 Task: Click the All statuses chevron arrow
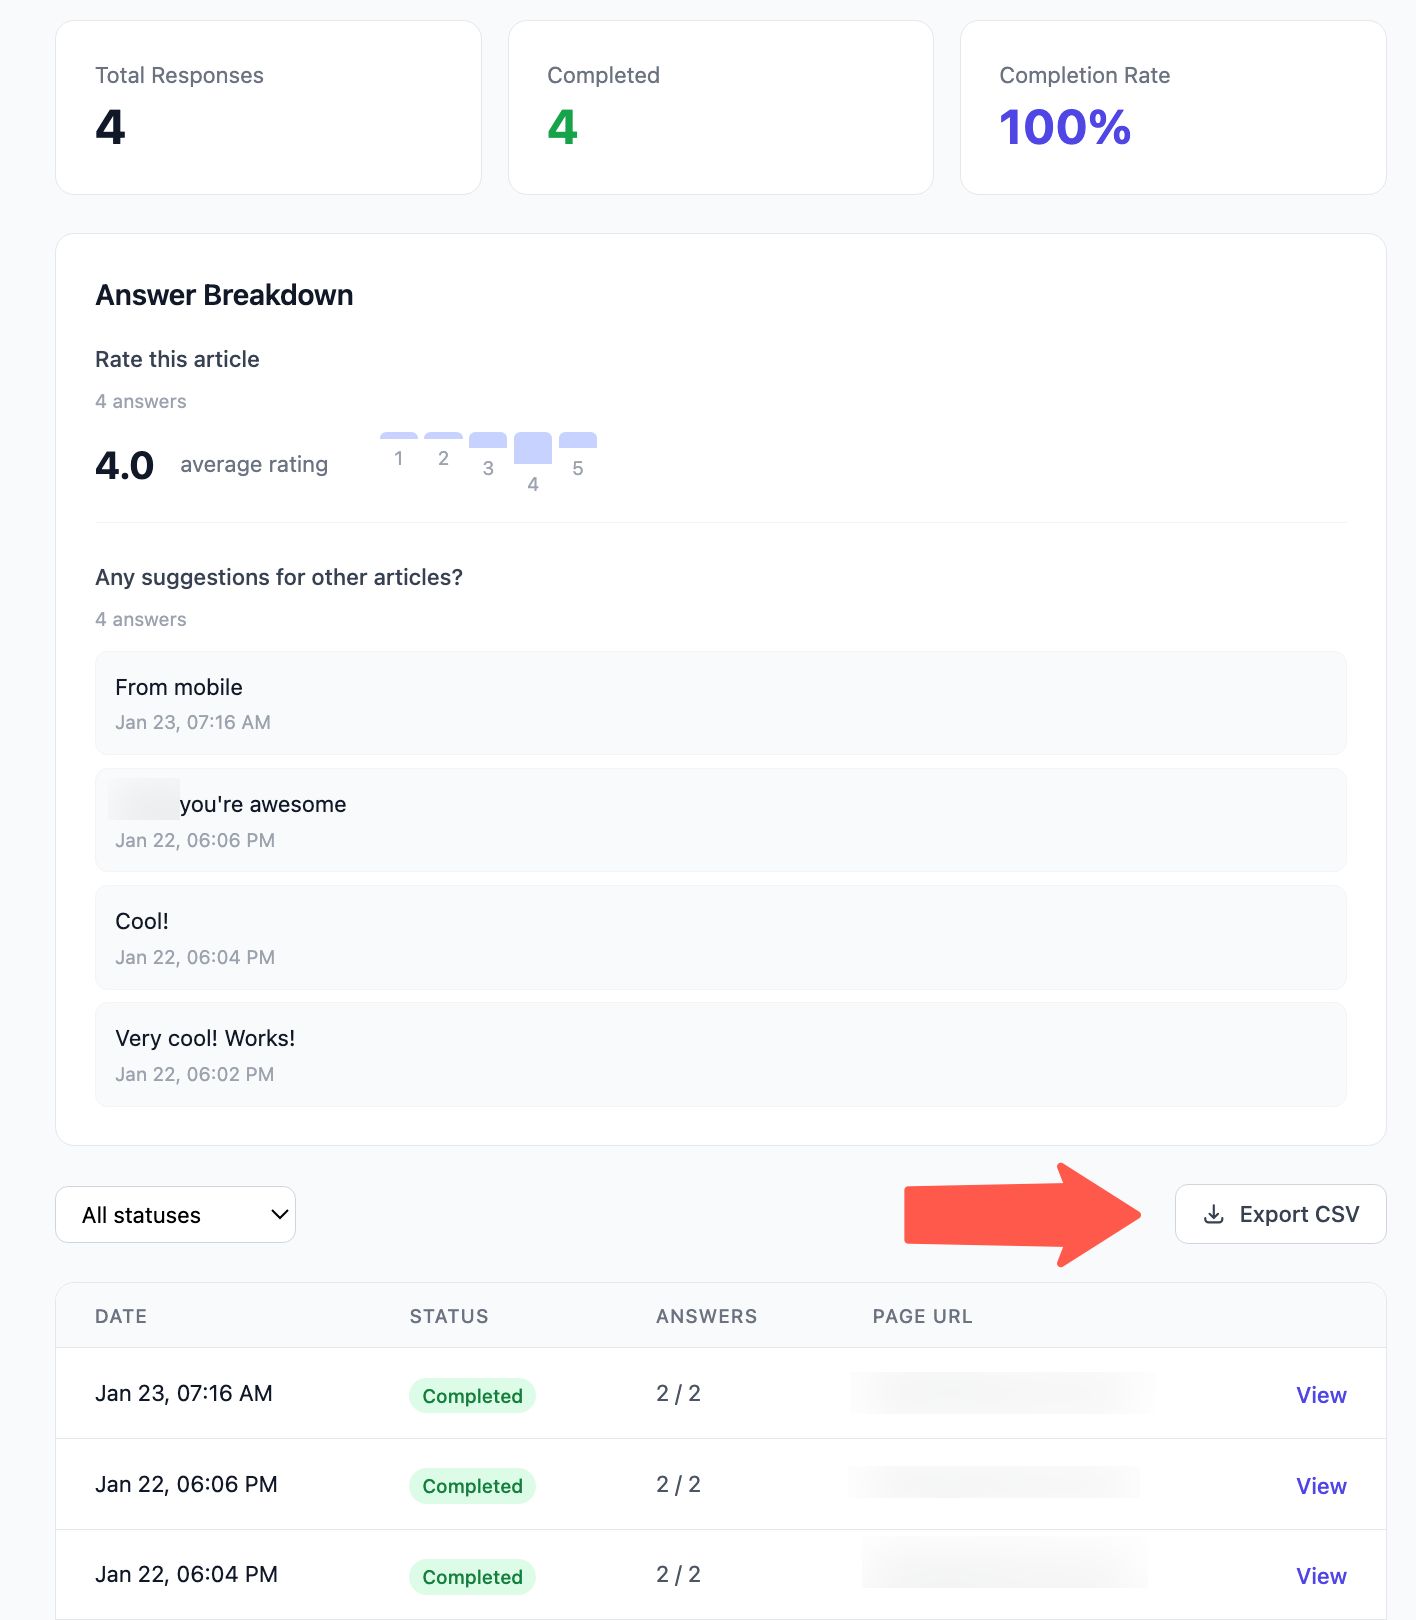[x=280, y=1214]
